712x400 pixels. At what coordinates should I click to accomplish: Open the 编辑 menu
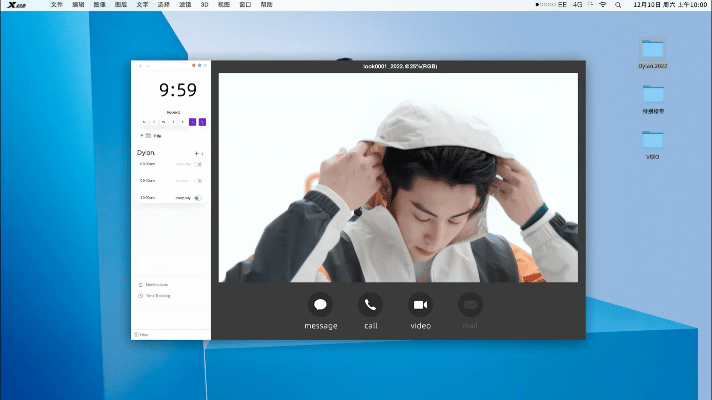(78, 5)
